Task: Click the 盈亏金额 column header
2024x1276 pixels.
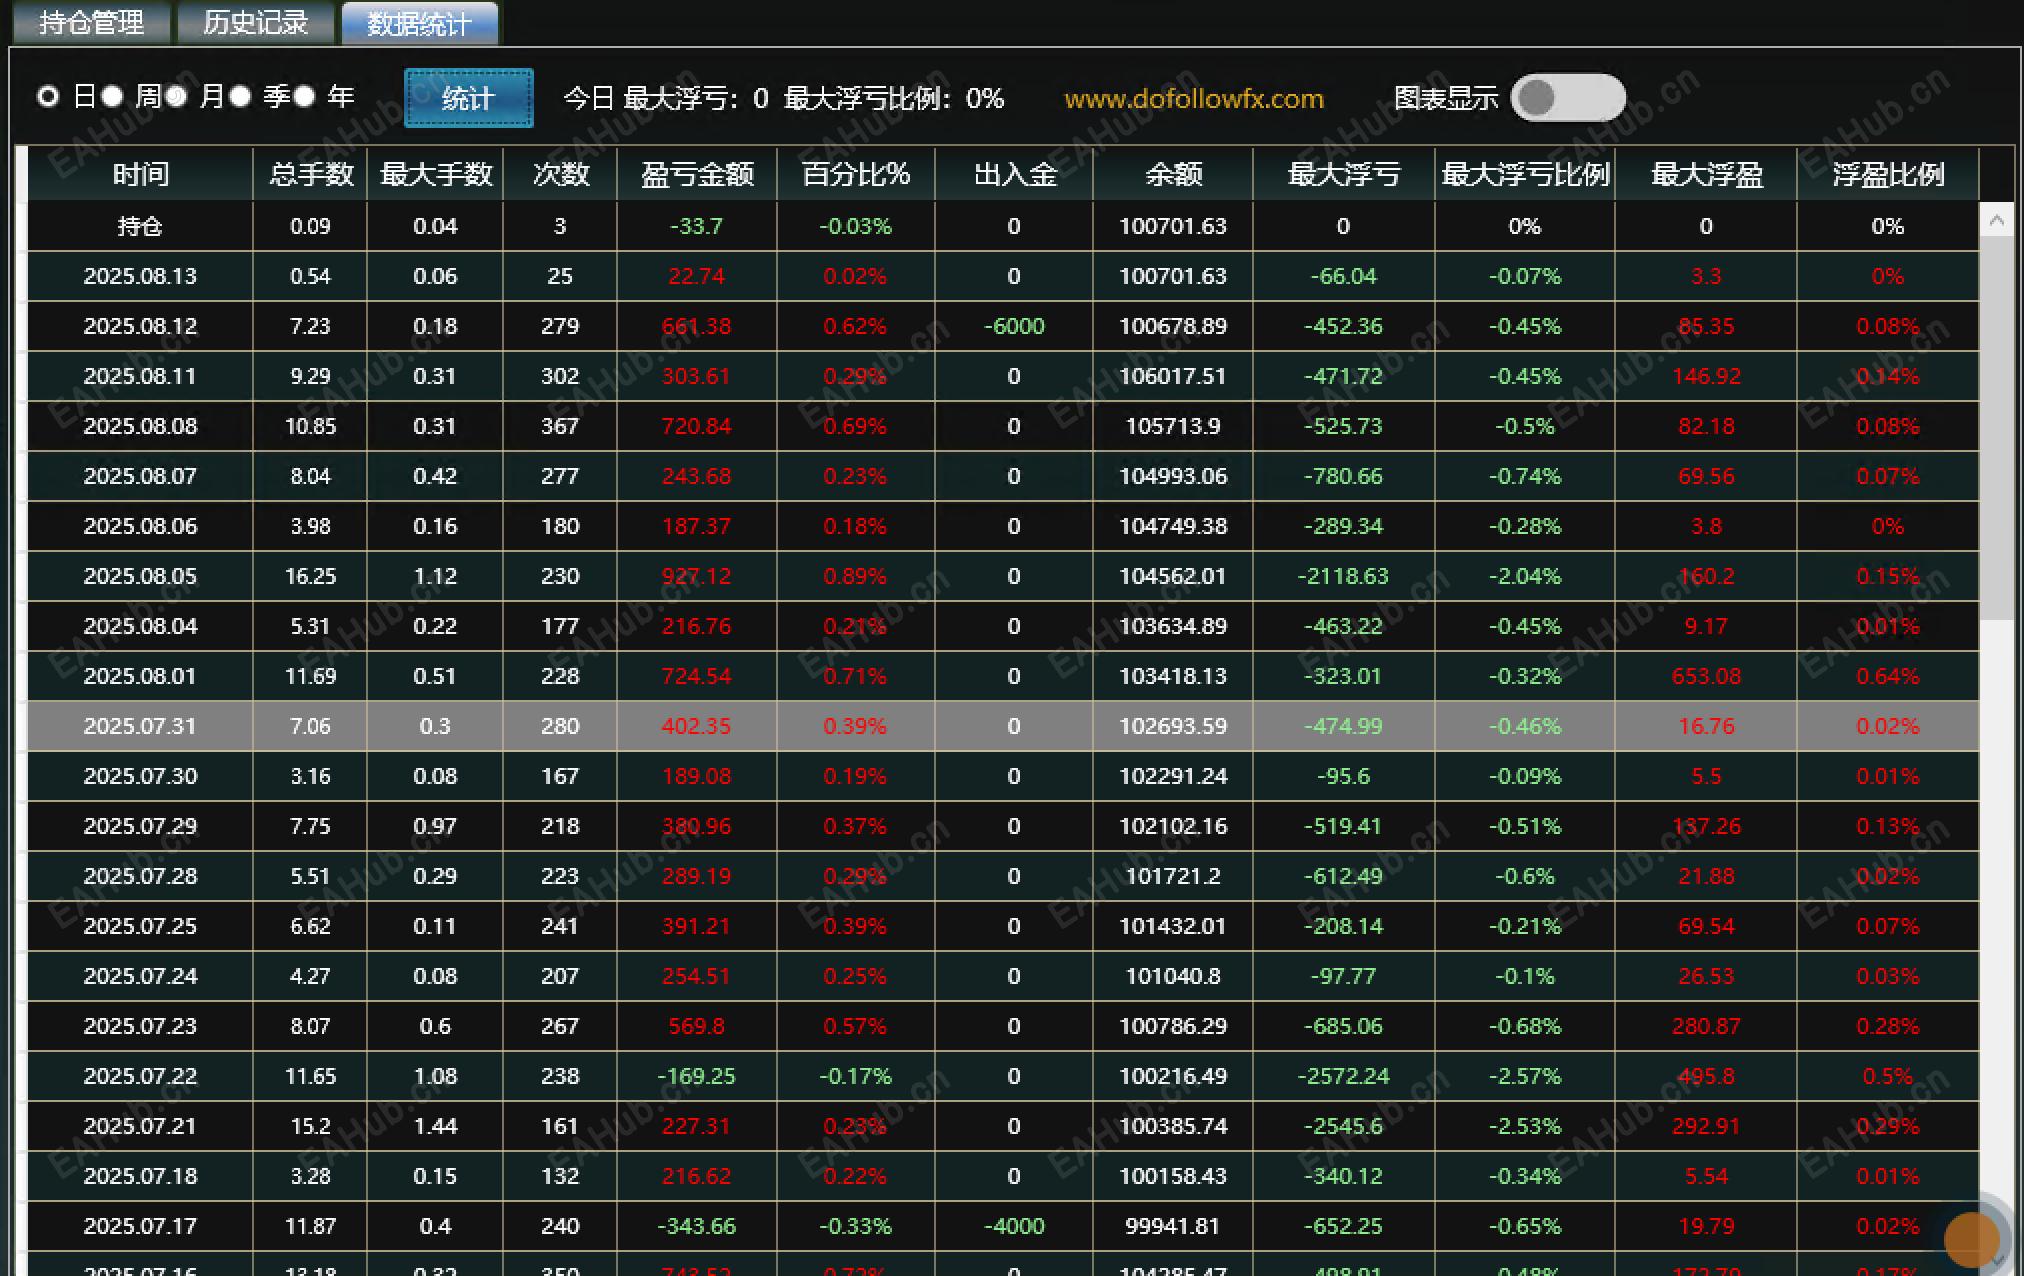Action: tap(696, 175)
